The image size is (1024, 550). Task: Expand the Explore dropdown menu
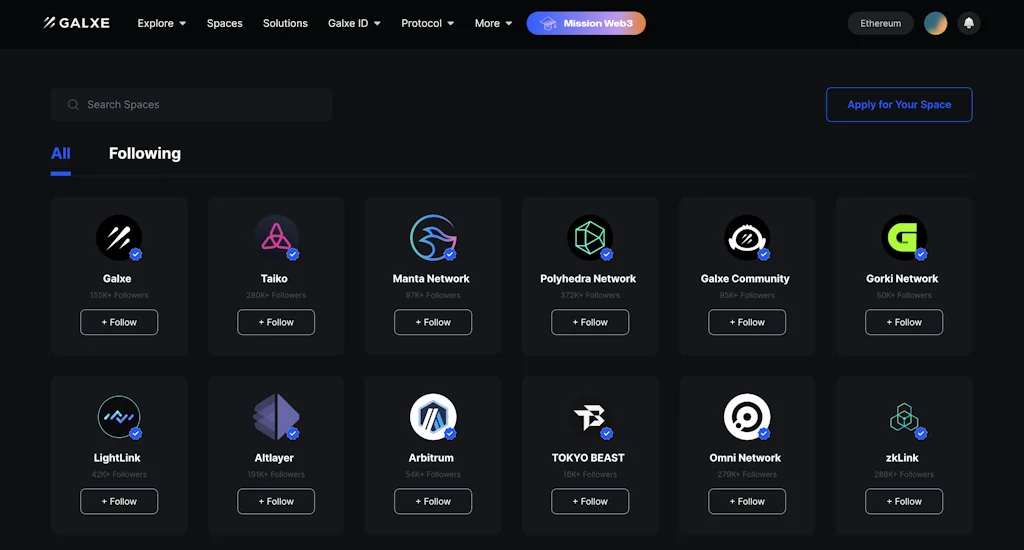click(x=162, y=23)
